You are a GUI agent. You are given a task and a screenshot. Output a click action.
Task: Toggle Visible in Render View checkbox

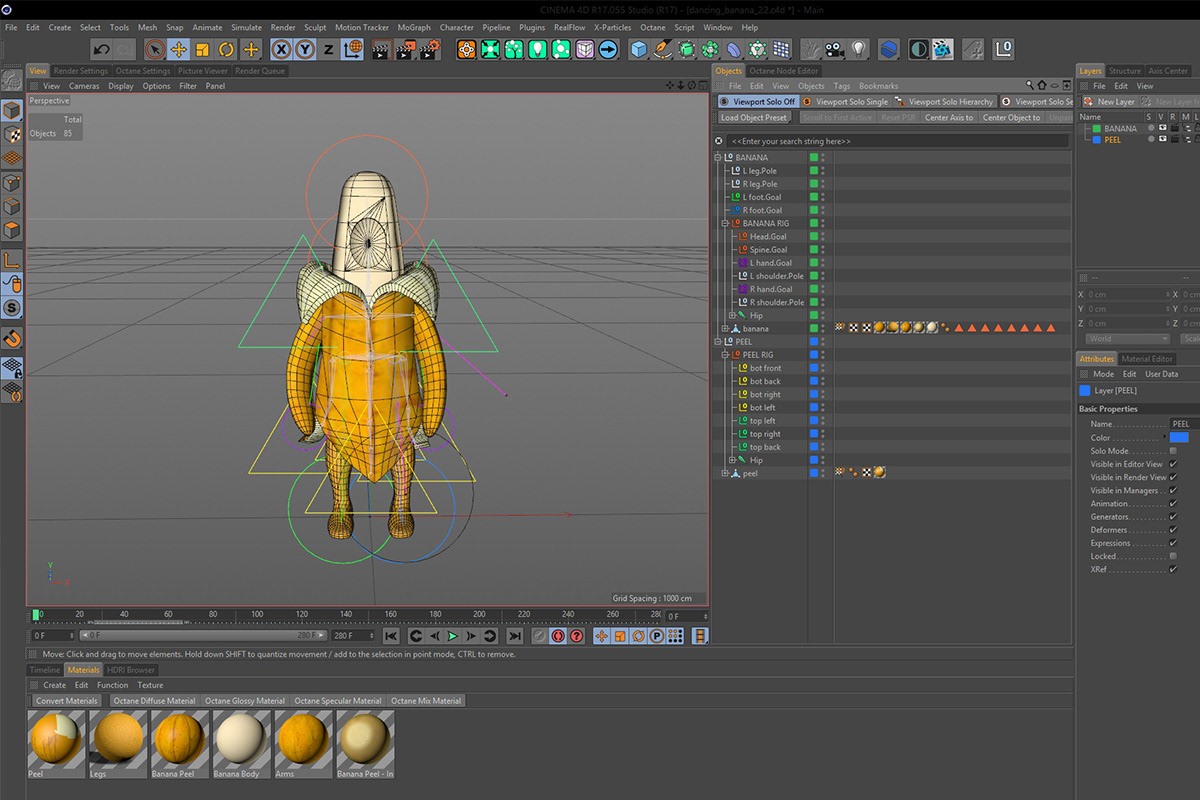coord(1173,477)
